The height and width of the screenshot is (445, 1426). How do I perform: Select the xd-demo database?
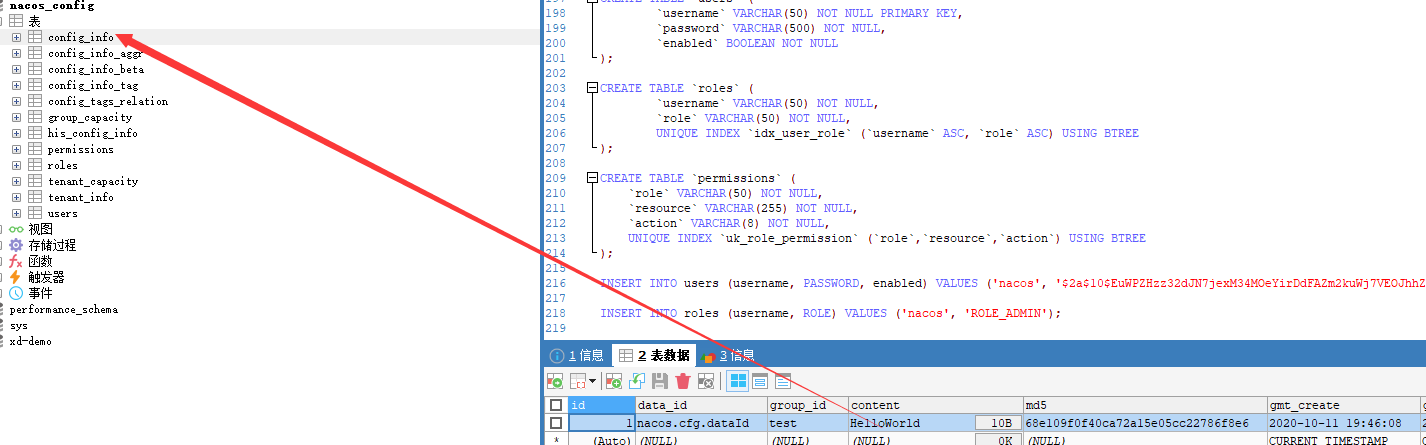tap(31, 341)
